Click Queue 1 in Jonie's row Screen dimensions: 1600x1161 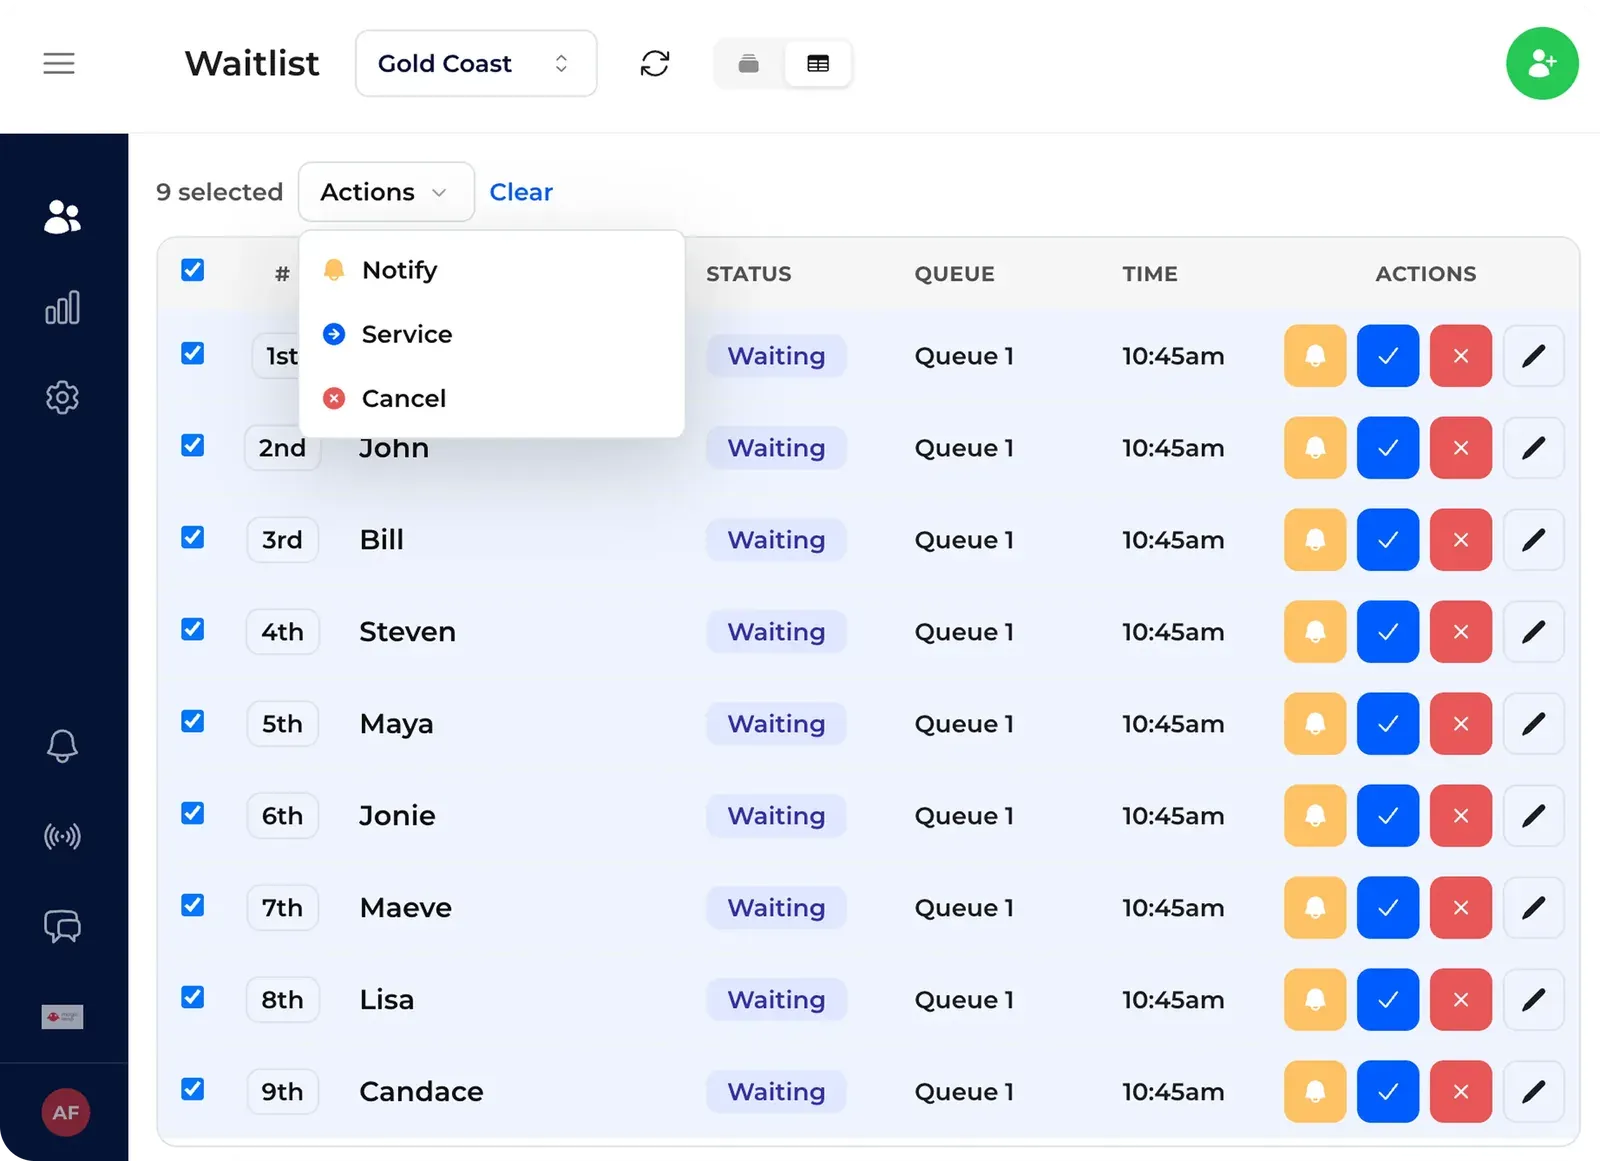(x=964, y=816)
